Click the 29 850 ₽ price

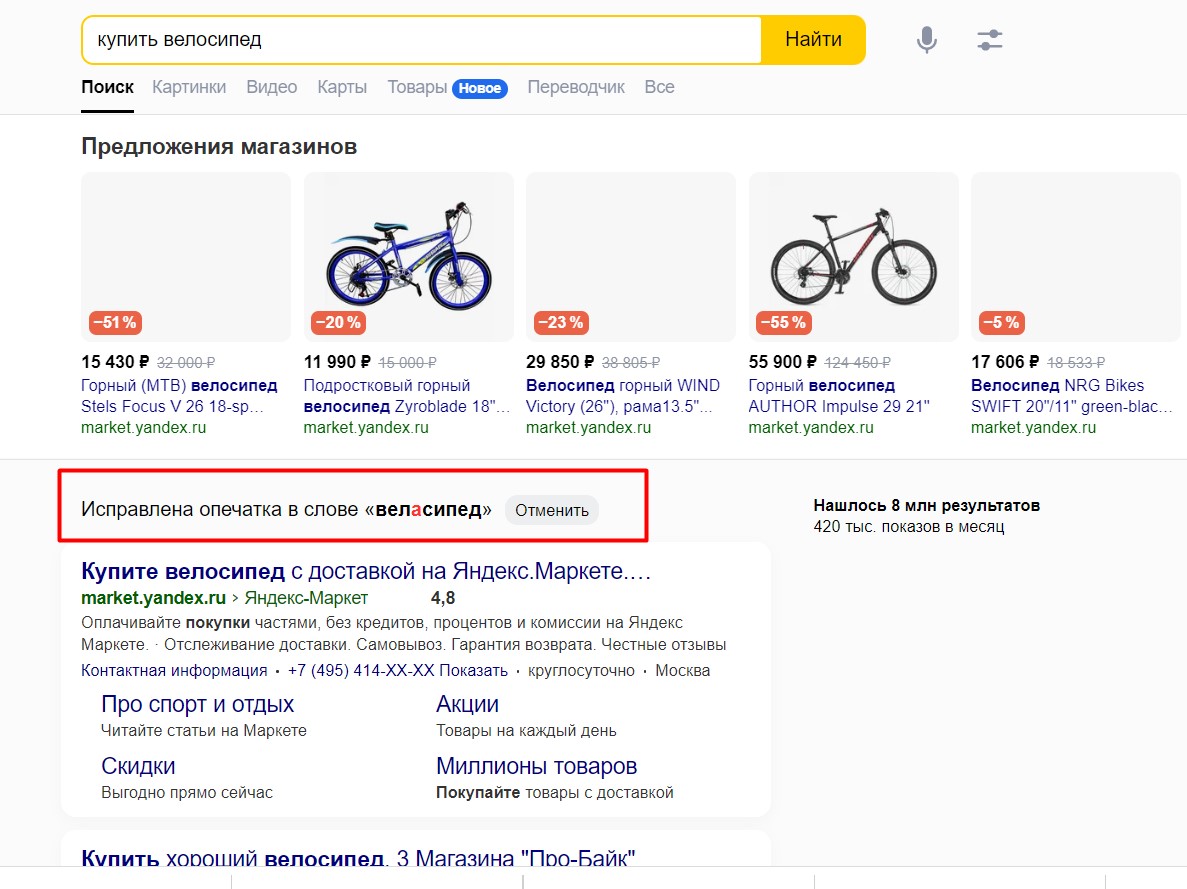[x=560, y=362]
